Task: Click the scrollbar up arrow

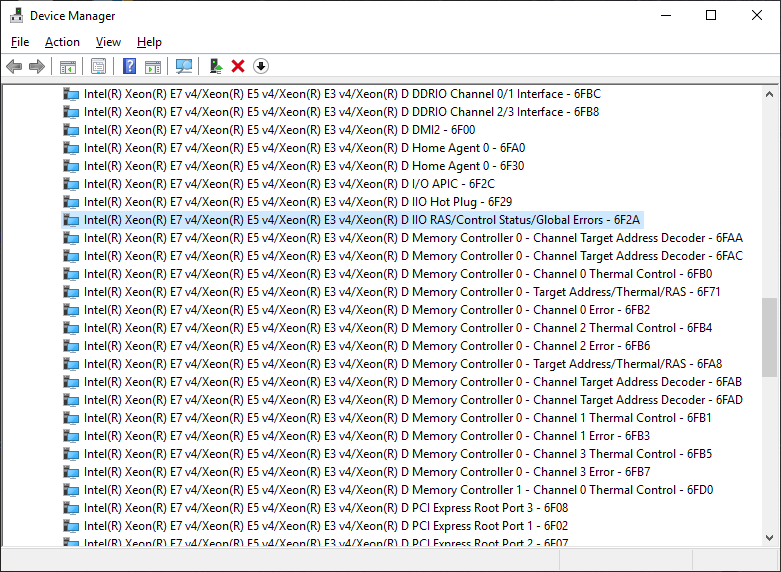Action: coord(770,94)
